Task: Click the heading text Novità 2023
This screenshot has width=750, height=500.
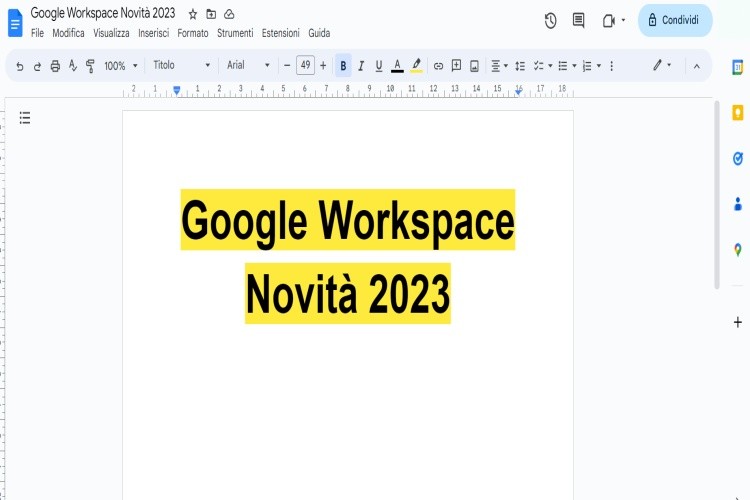Action: pos(348,294)
